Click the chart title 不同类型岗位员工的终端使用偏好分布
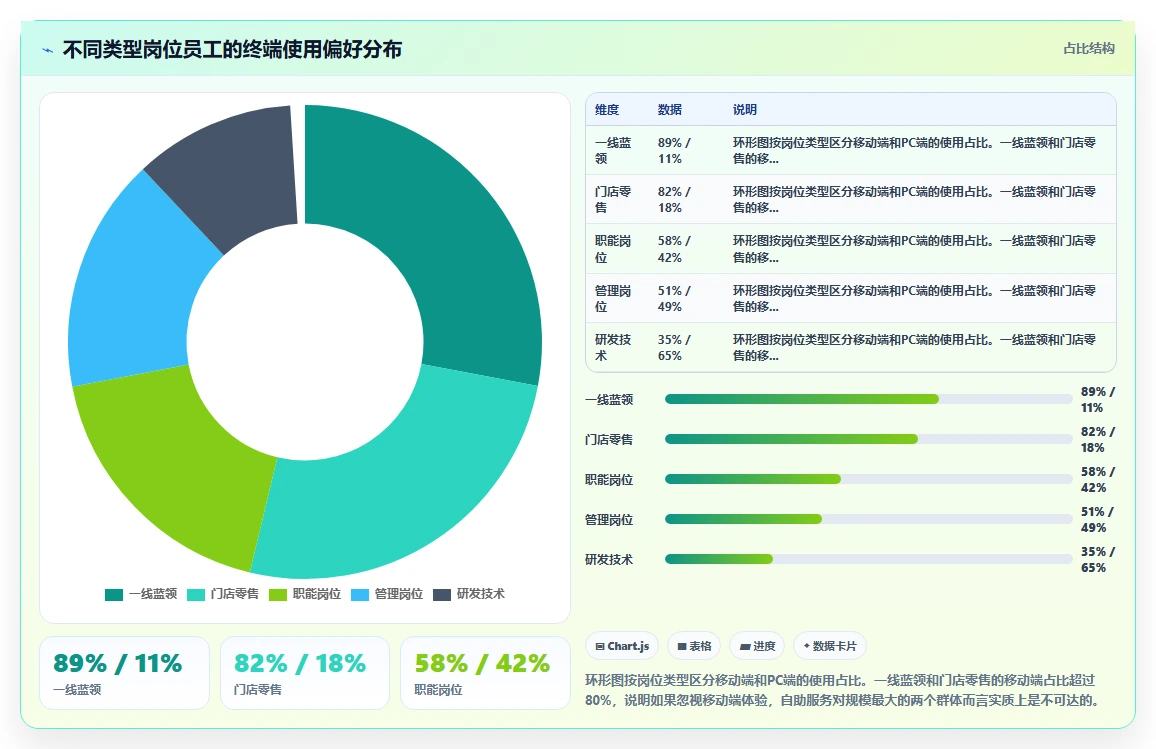 click(232, 49)
